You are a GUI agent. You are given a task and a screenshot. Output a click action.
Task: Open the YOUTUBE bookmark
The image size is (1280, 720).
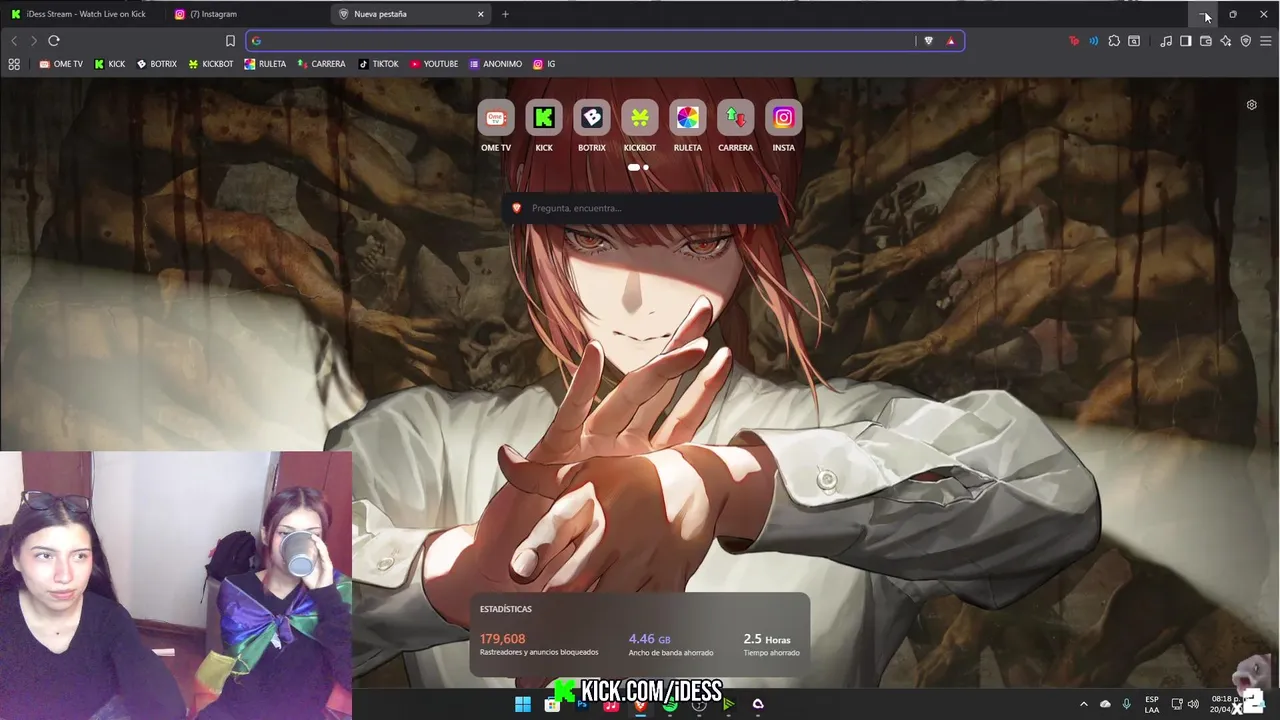[434, 64]
